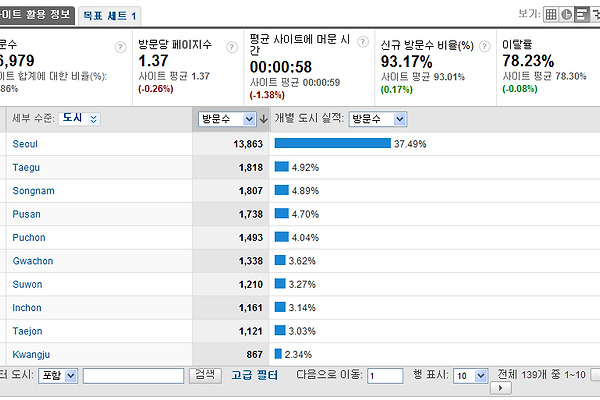Open the 도시 detail level dropdown
This screenshot has width=600, height=400.
click(80, 119)
